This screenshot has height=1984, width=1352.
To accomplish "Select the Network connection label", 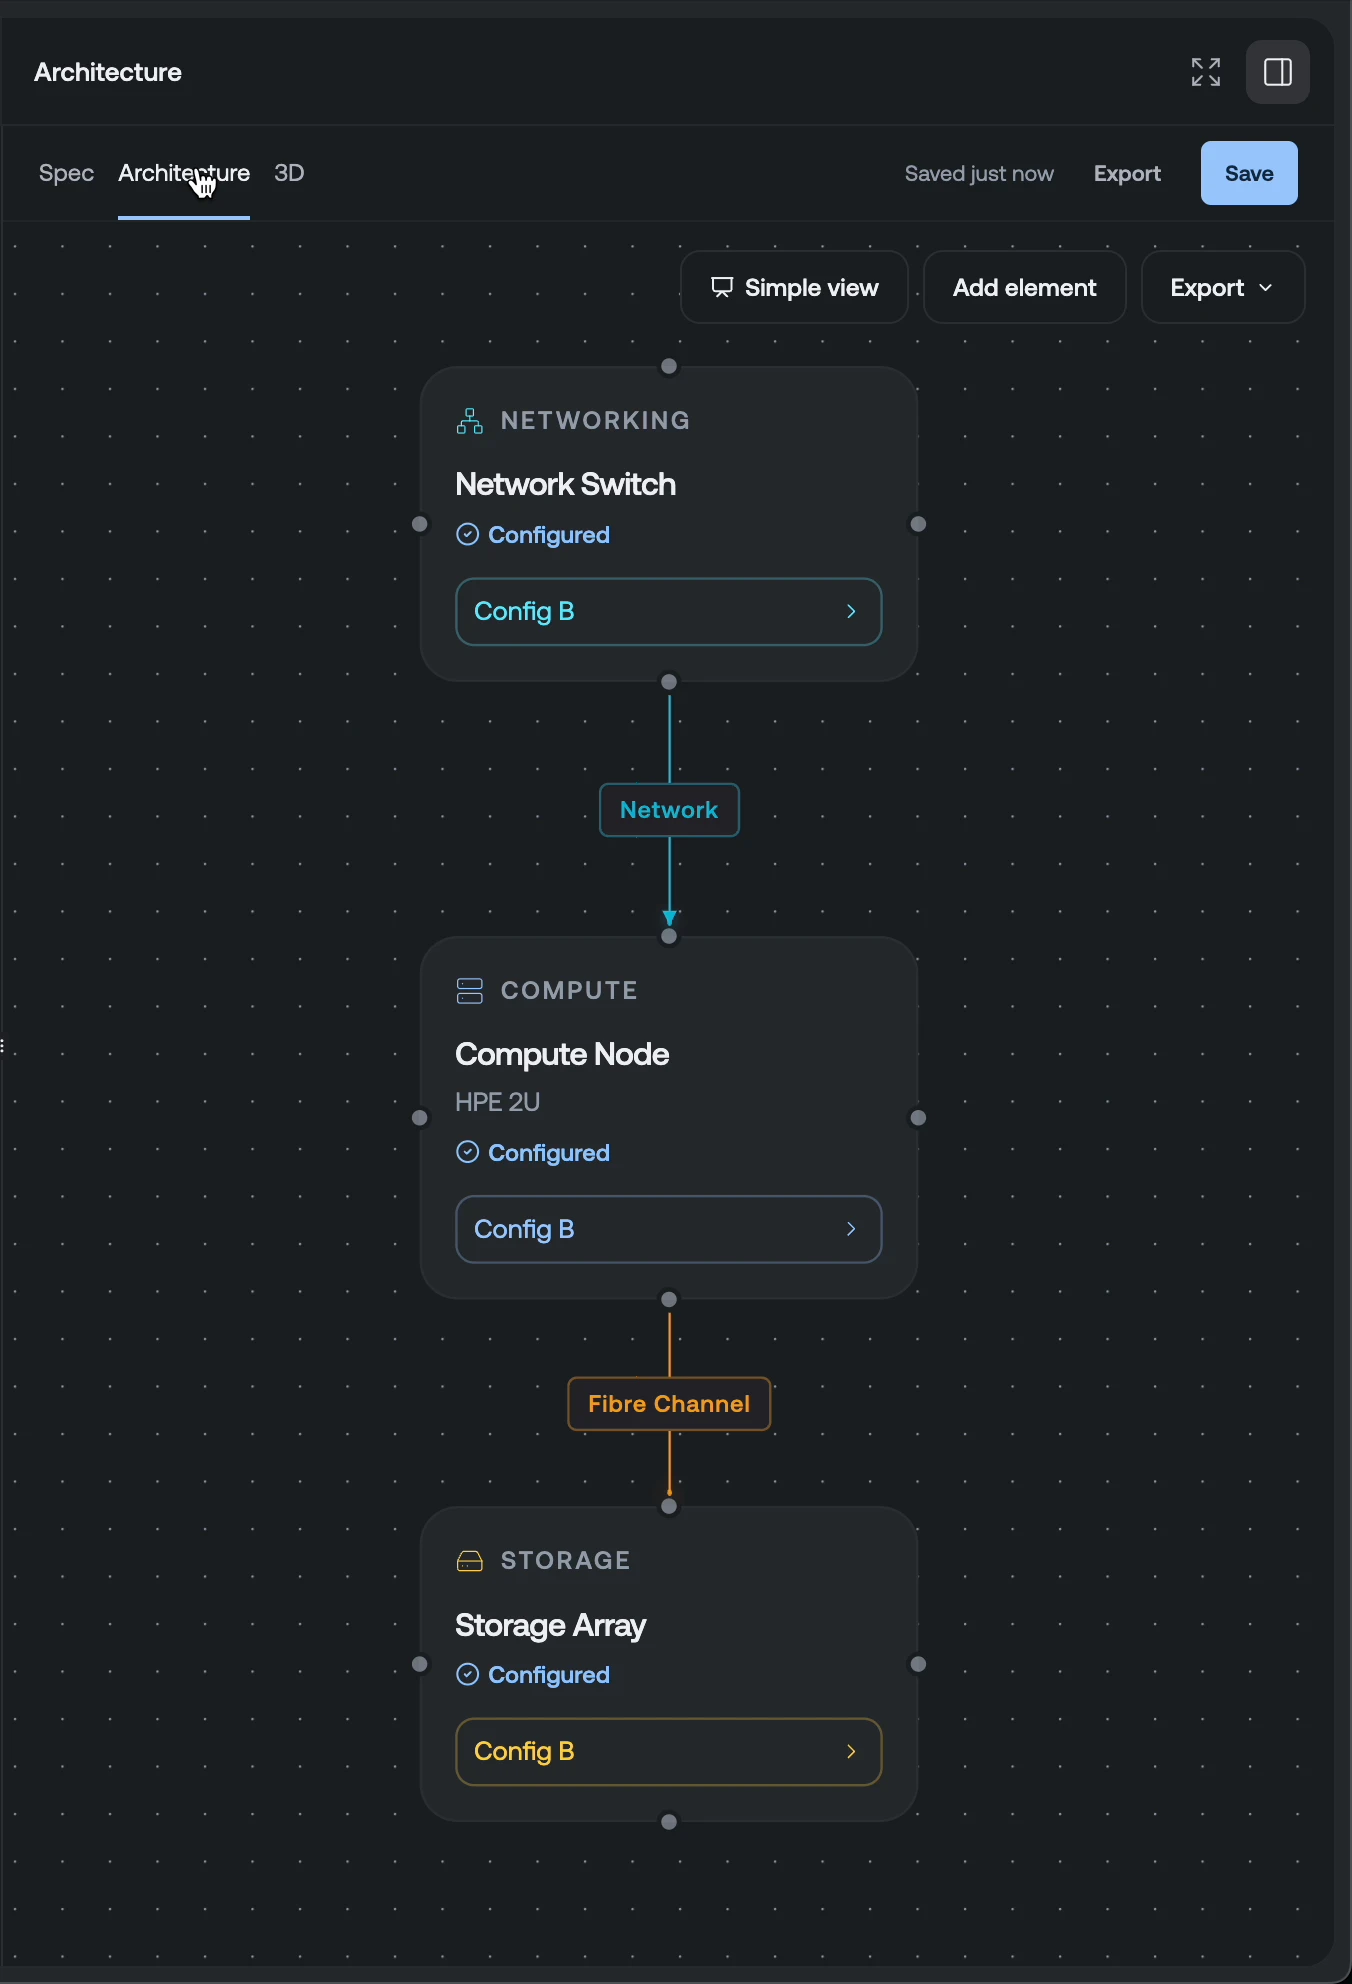I will tap(669, 810).
